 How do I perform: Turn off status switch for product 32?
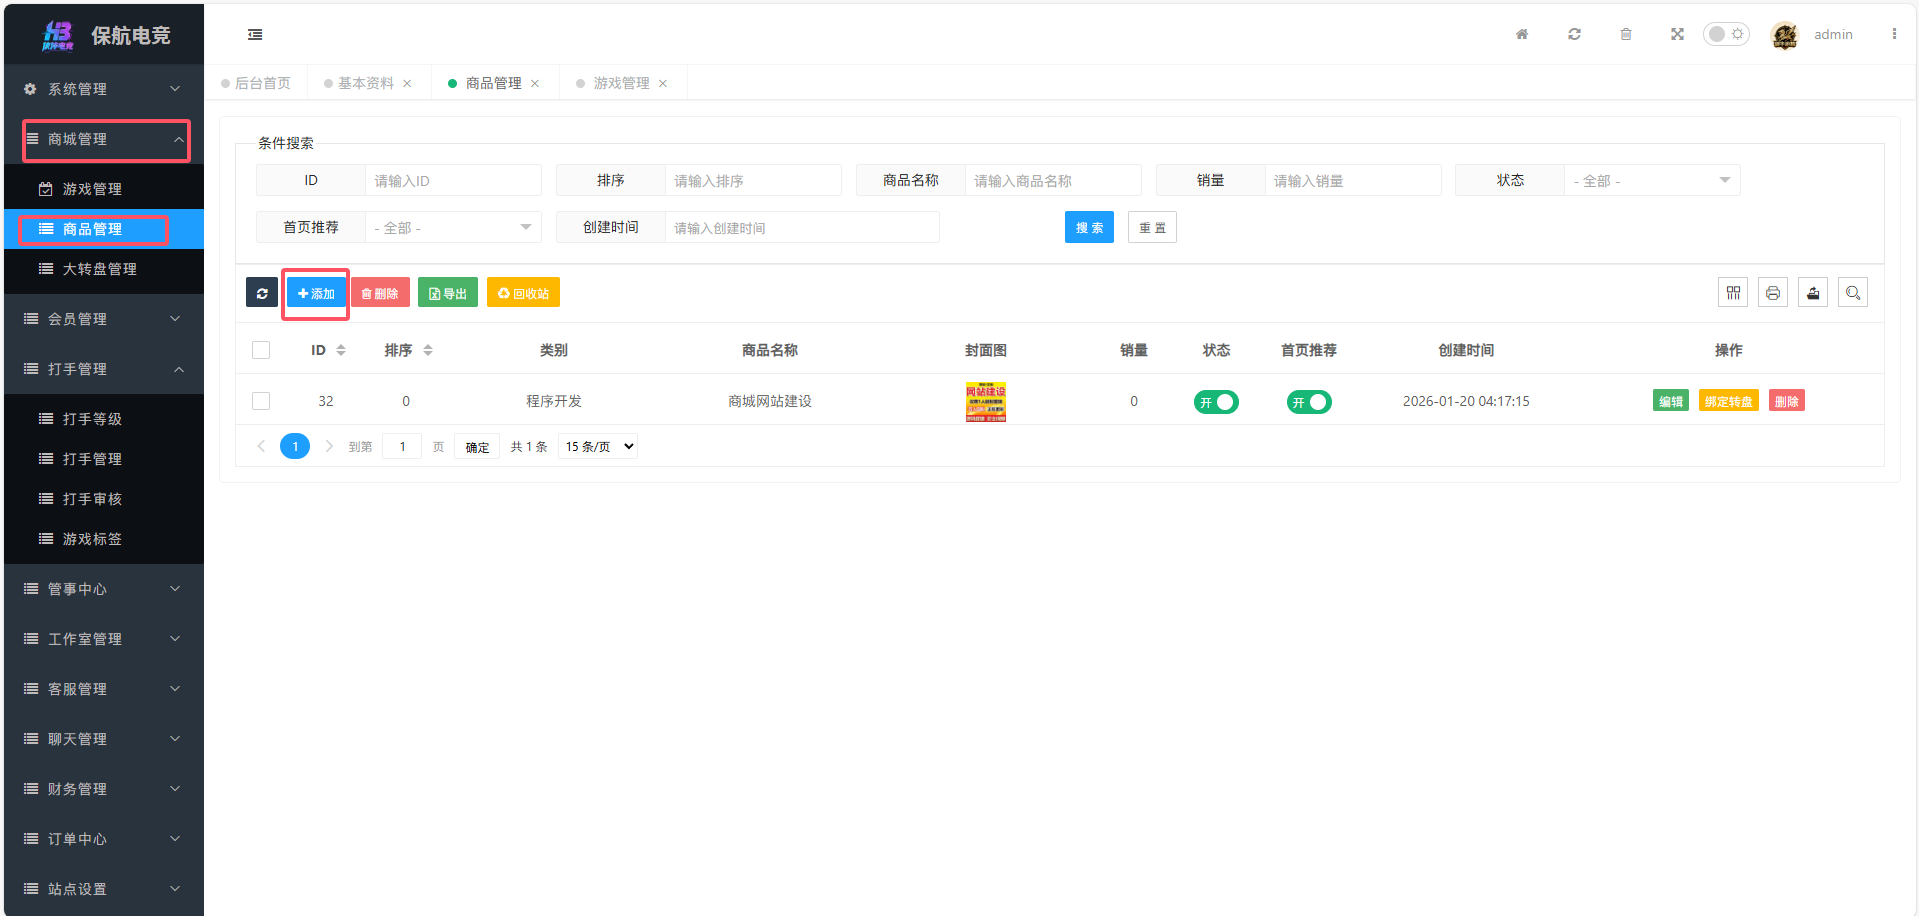pos(1216,402)
